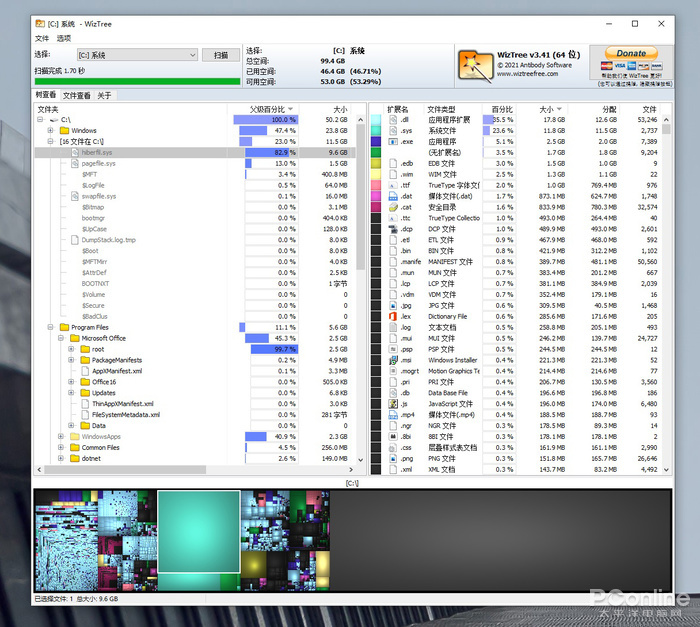Click the WizTree wizard logo icon

473,64
